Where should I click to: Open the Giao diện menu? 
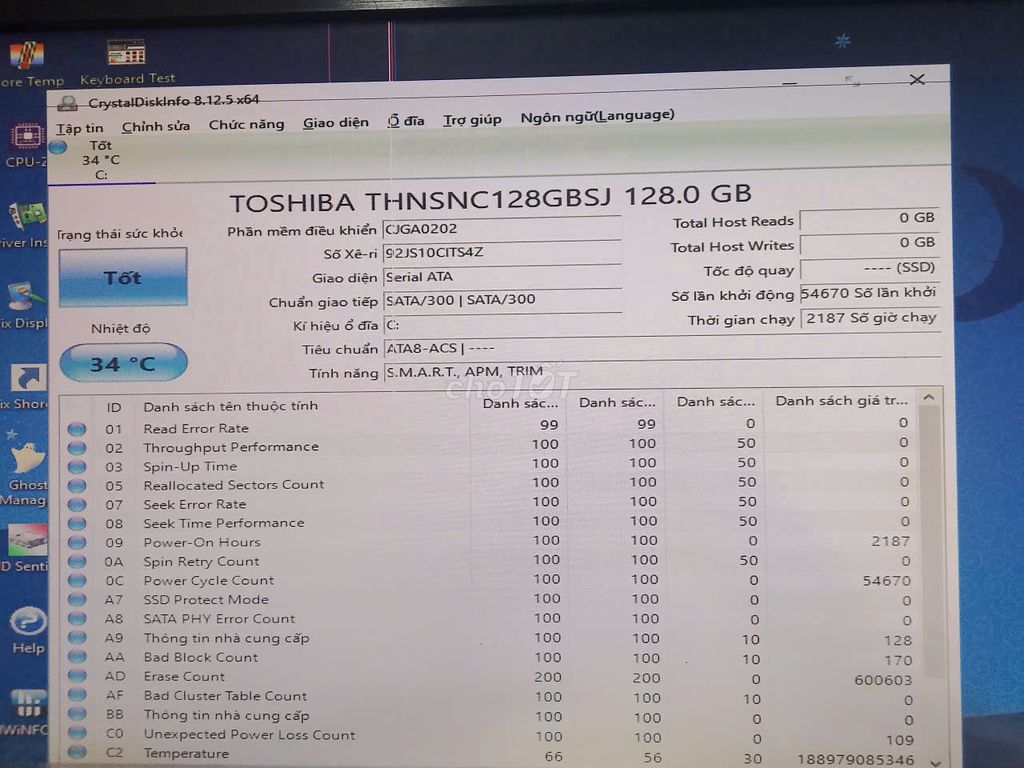coord(336,122)
